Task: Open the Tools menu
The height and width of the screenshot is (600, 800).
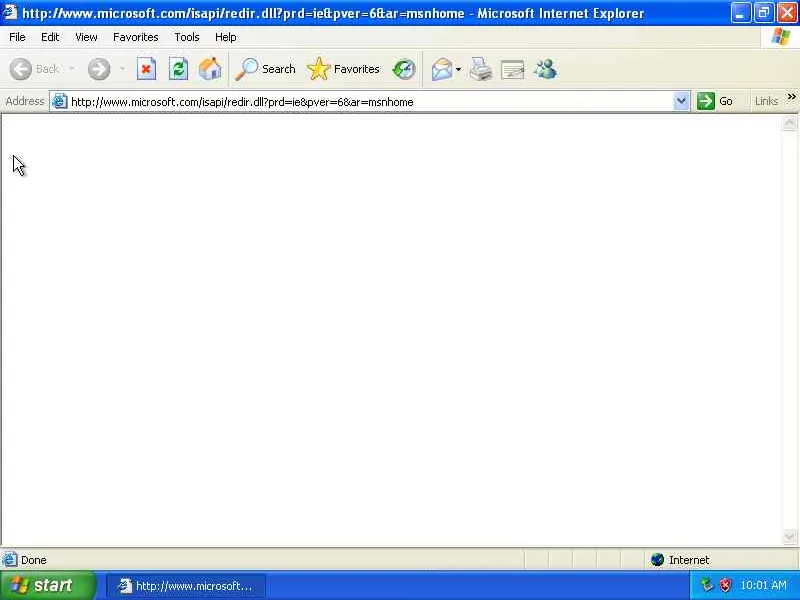Action: point(187,37)
